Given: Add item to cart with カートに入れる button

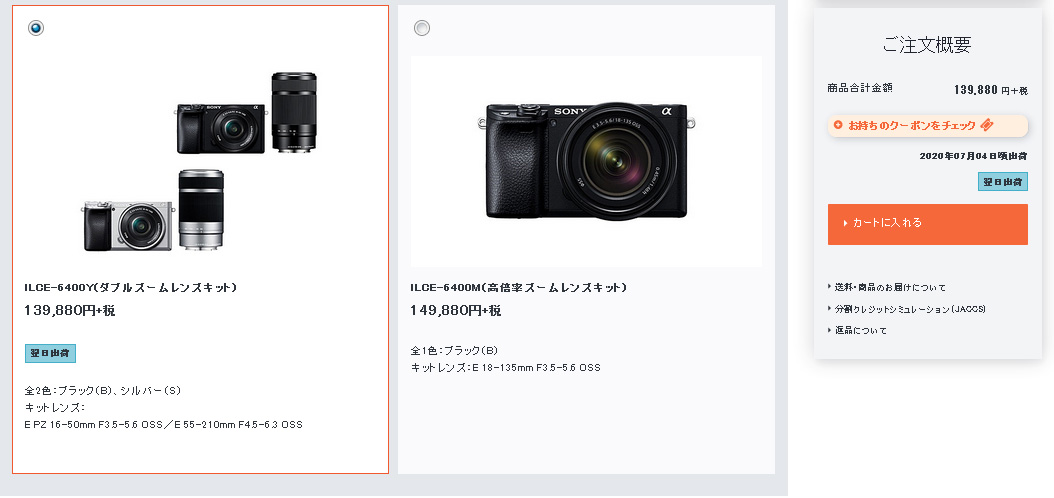Looking at the screenshot, I should [x=928, y=224].
